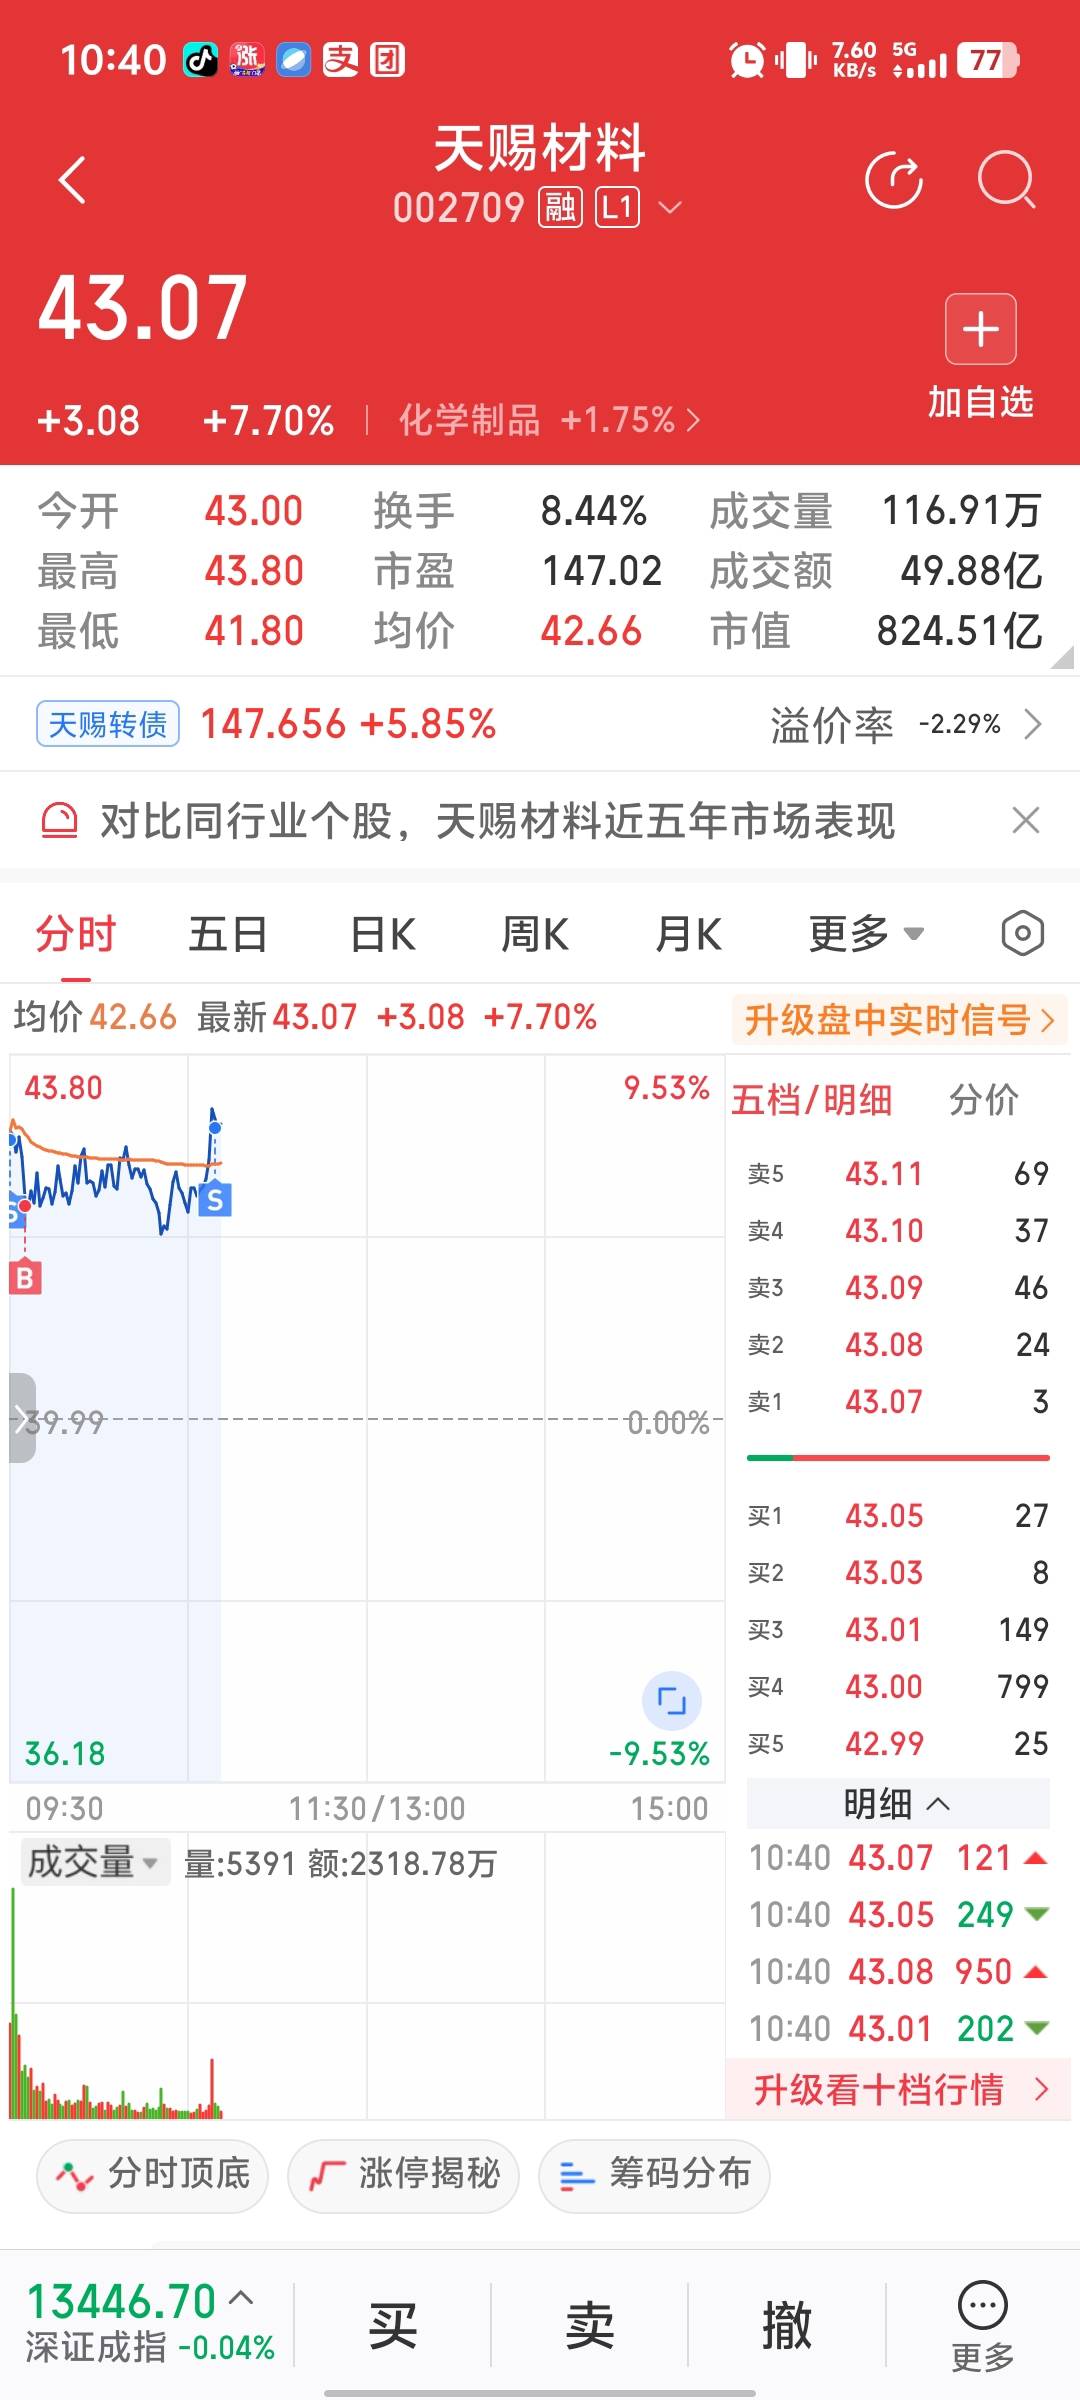Tap the L1 level badge
Screen dimensions: 1080x2400
coord(617,208)
